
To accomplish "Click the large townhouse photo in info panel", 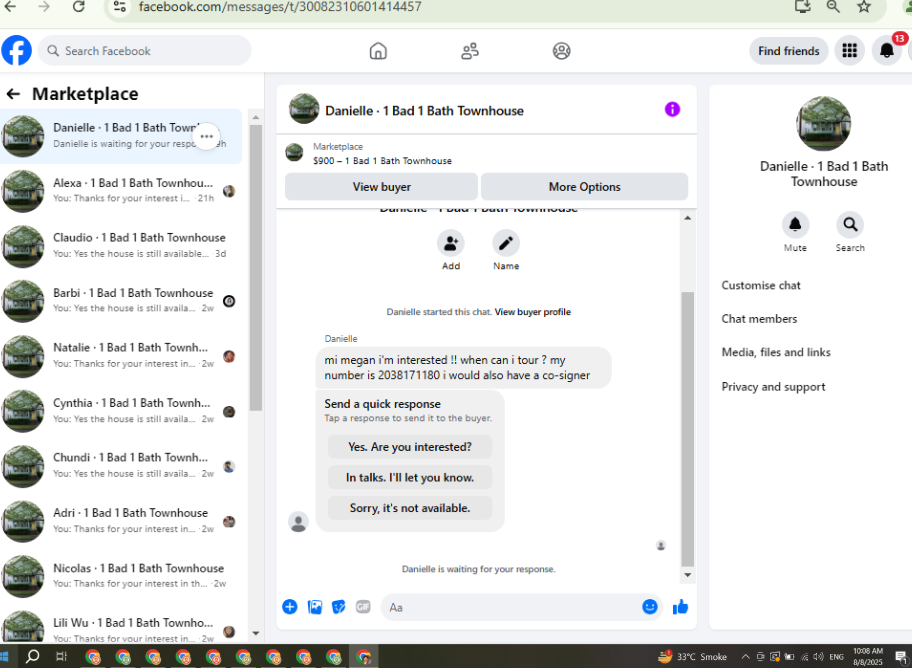I will tap(823, 123).
